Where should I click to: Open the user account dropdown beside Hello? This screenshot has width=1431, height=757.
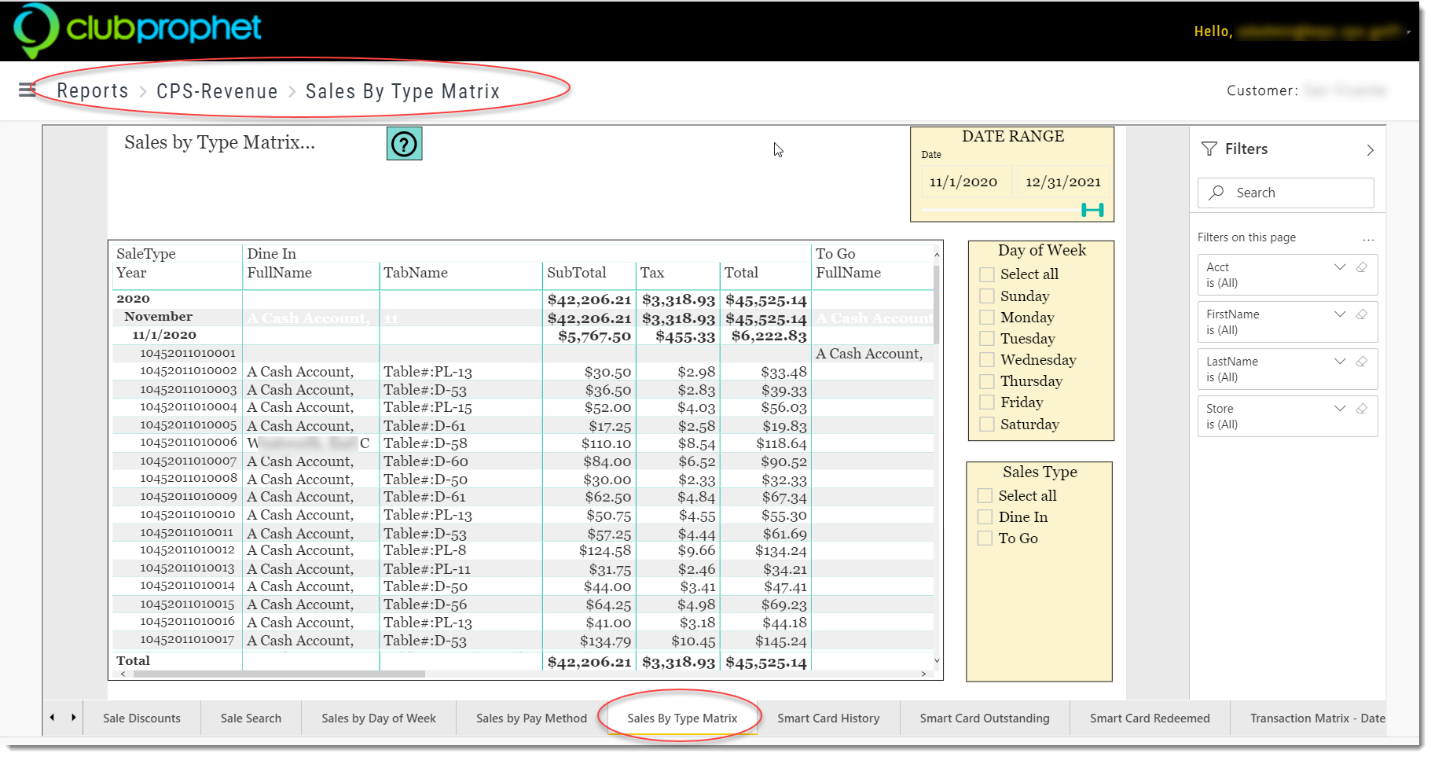(1410, 33)
